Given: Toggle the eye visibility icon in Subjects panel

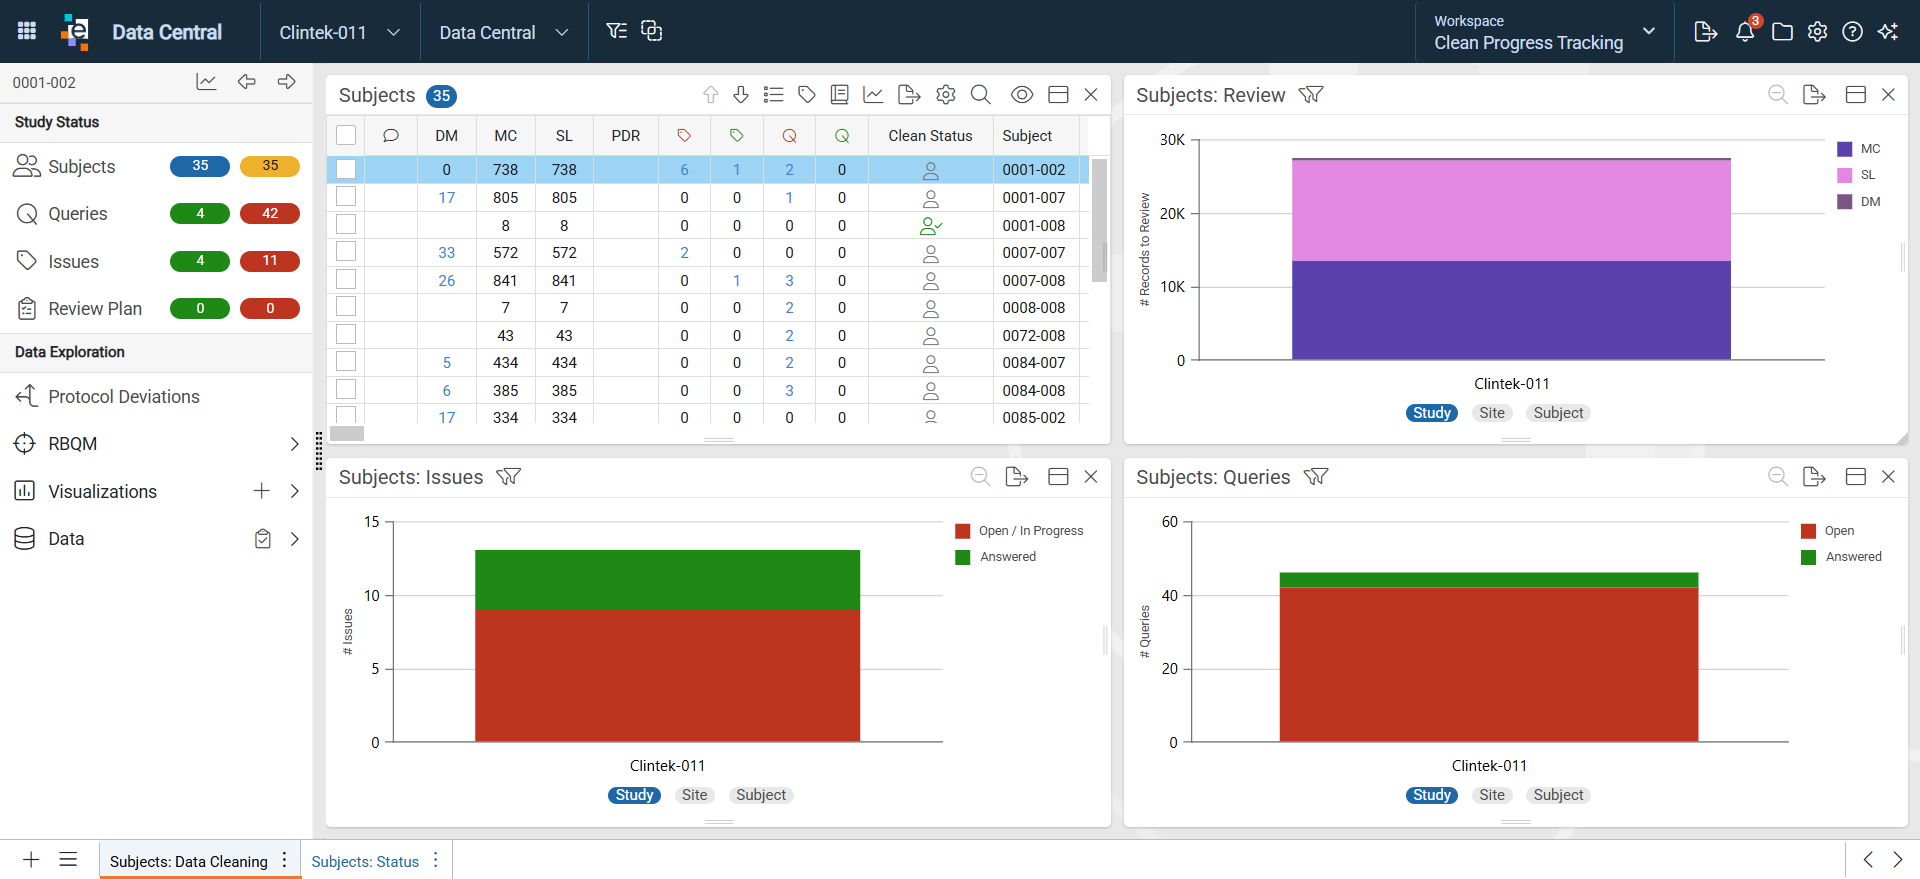Looking at the screenshot, I should pyautogui.click(x=1022, y=94).
